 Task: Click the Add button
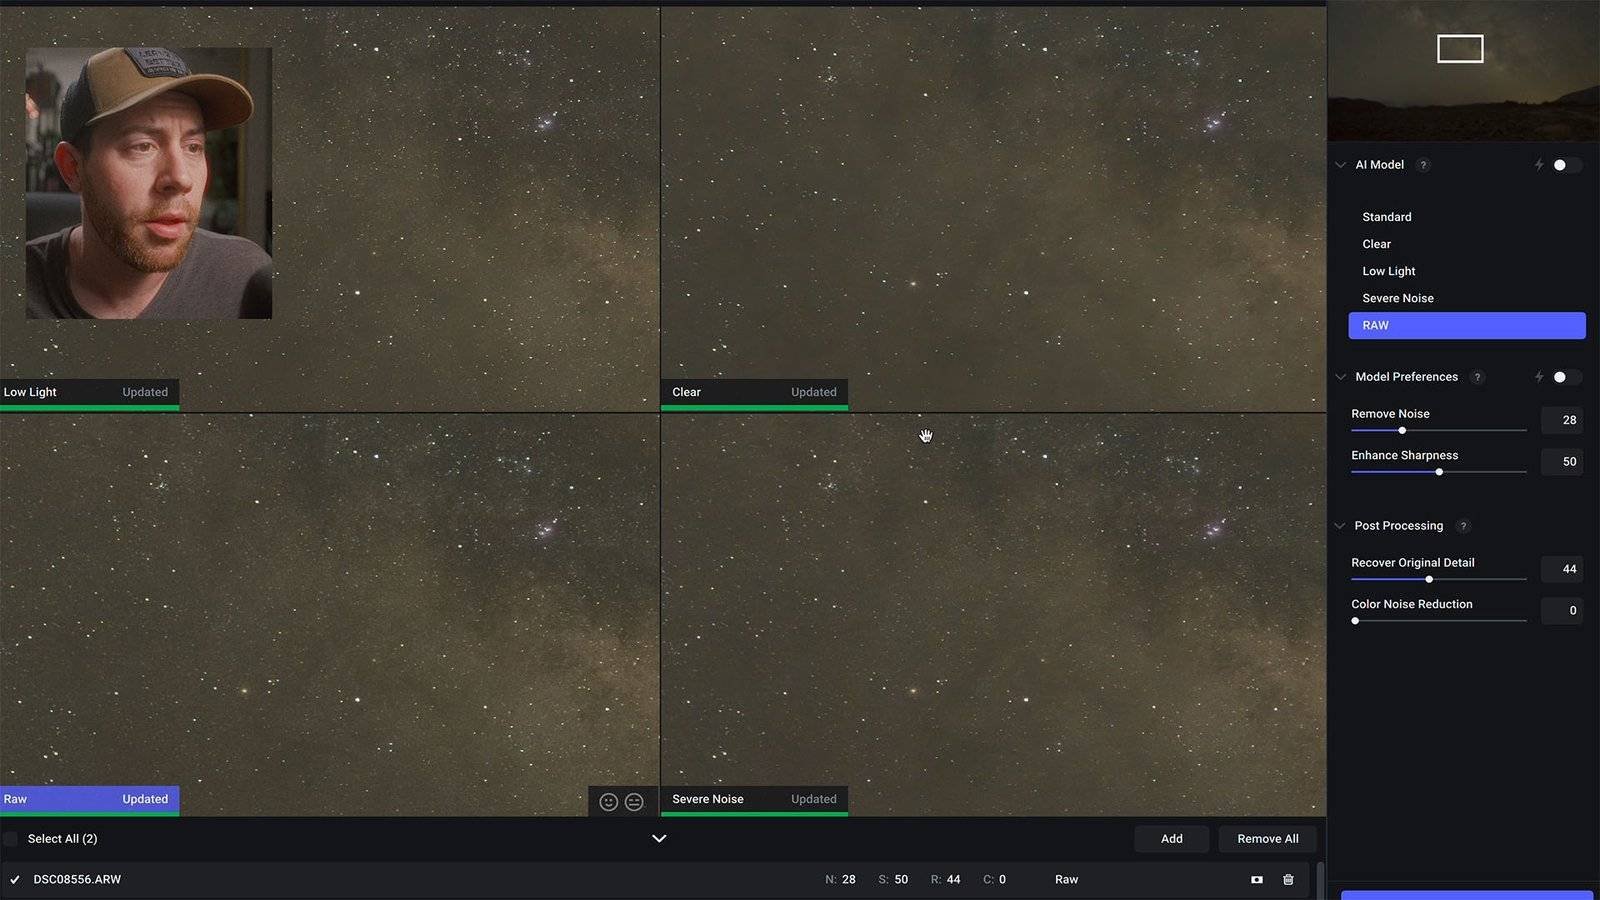(1171, 839)
